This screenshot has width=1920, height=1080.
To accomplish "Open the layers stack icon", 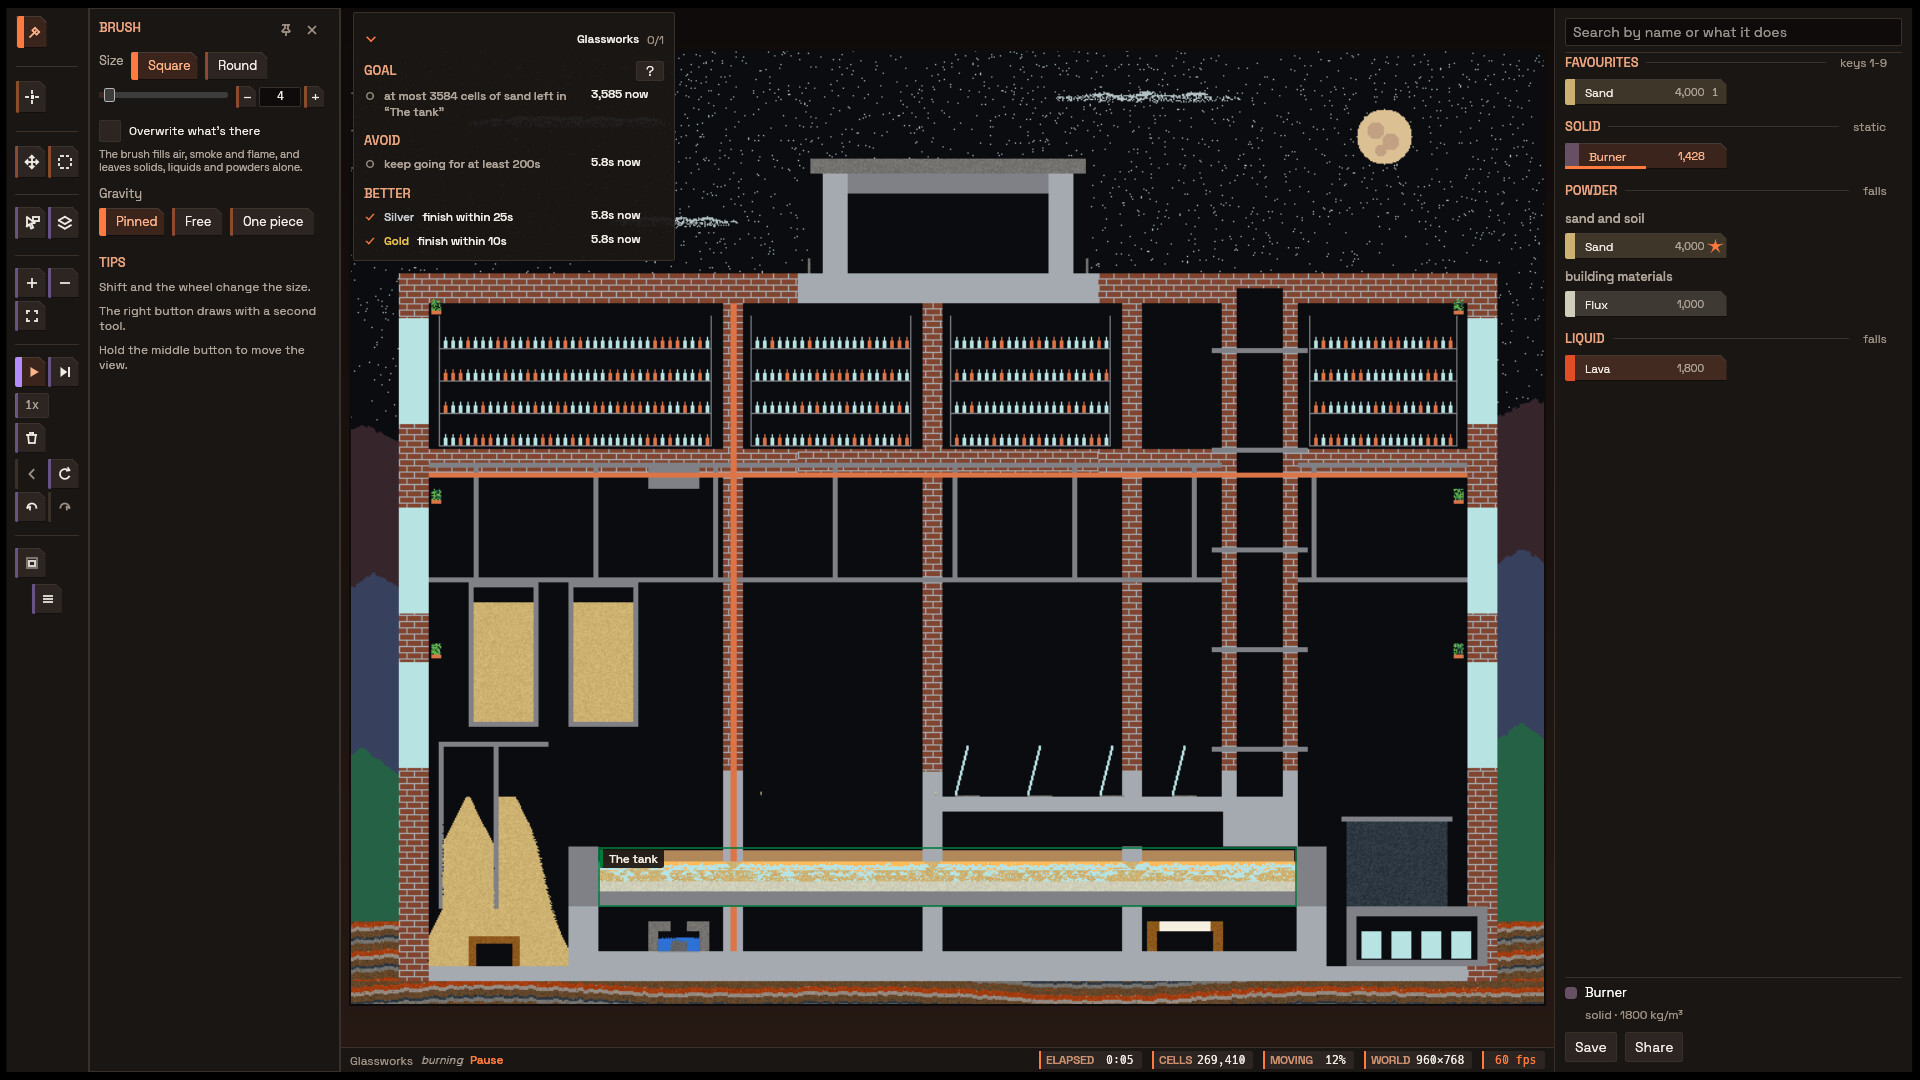I will pos(65,222).
